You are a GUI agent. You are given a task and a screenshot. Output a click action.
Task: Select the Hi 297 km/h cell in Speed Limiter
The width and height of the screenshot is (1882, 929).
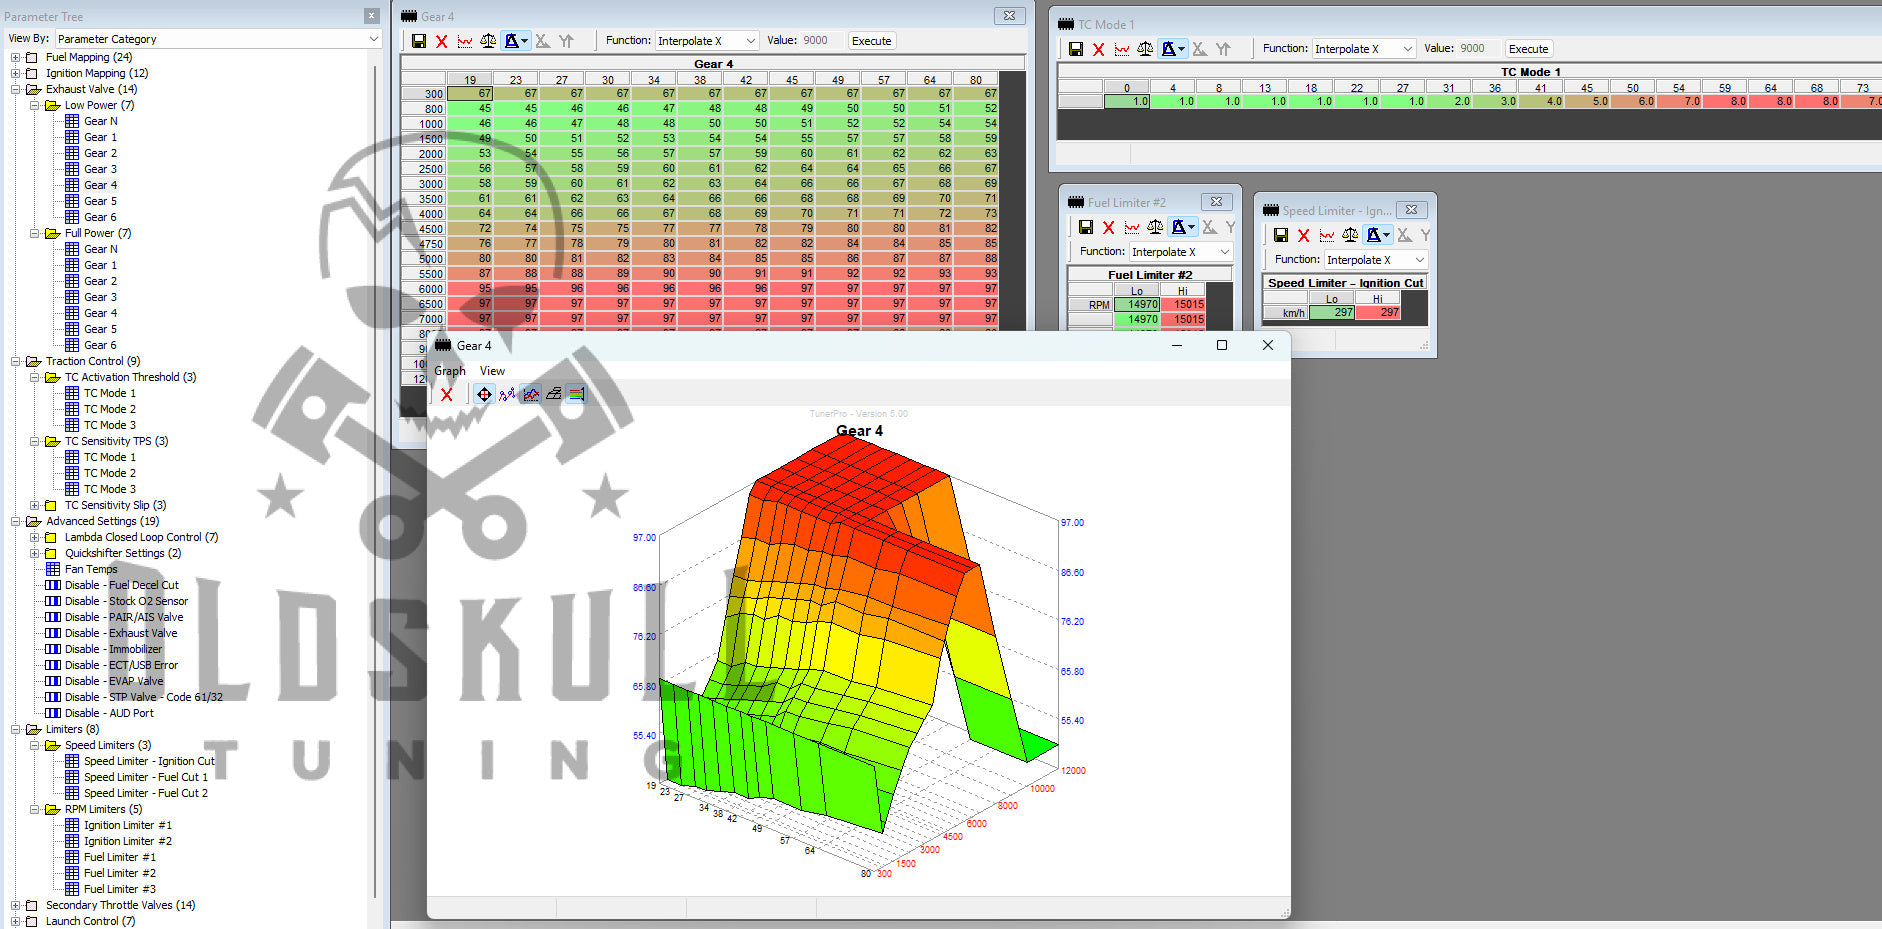click(1378, 313)
